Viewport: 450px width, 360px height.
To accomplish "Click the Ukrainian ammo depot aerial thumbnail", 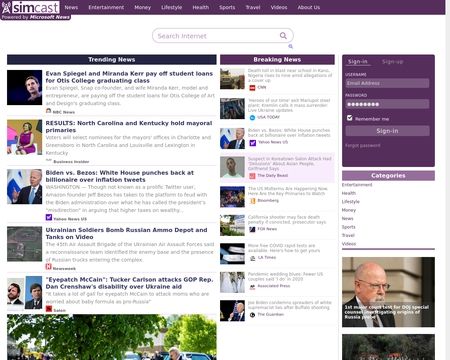I will [x=25, y=244].
